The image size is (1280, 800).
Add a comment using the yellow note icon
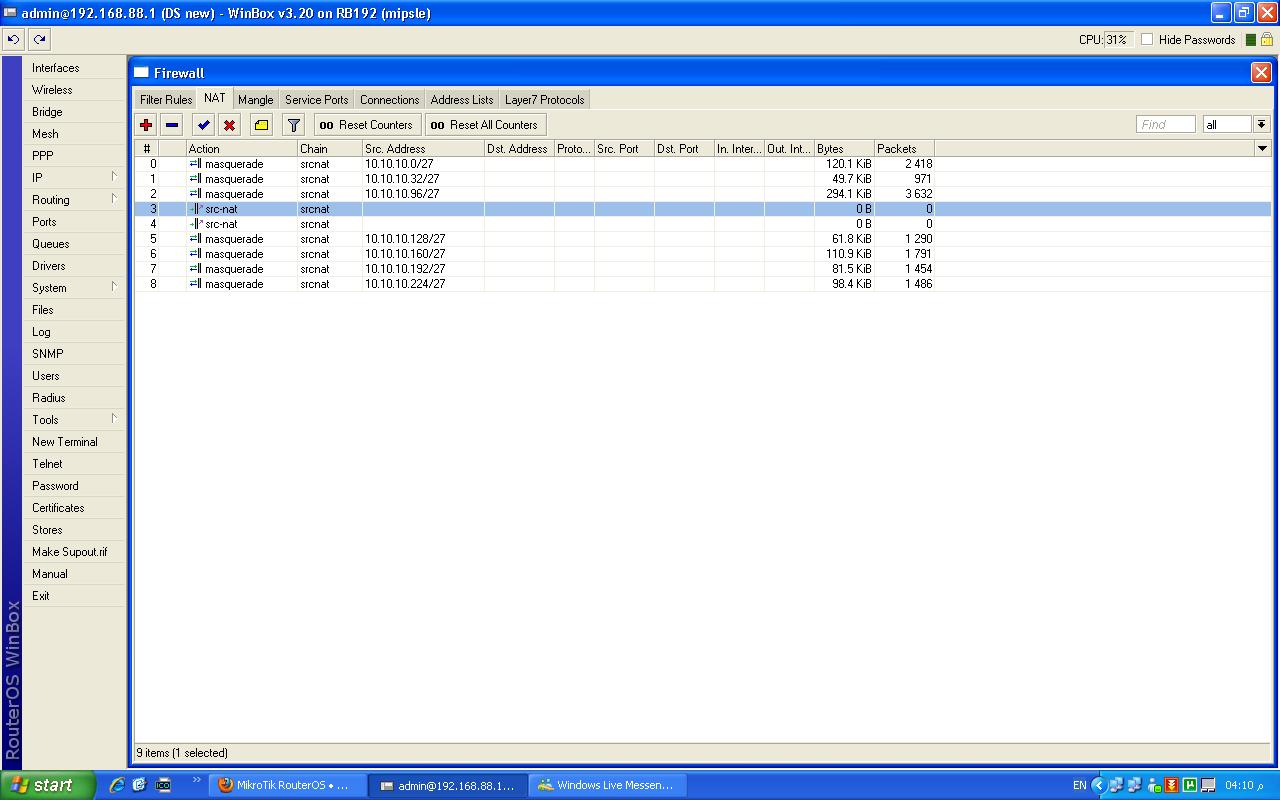[261, 125]
